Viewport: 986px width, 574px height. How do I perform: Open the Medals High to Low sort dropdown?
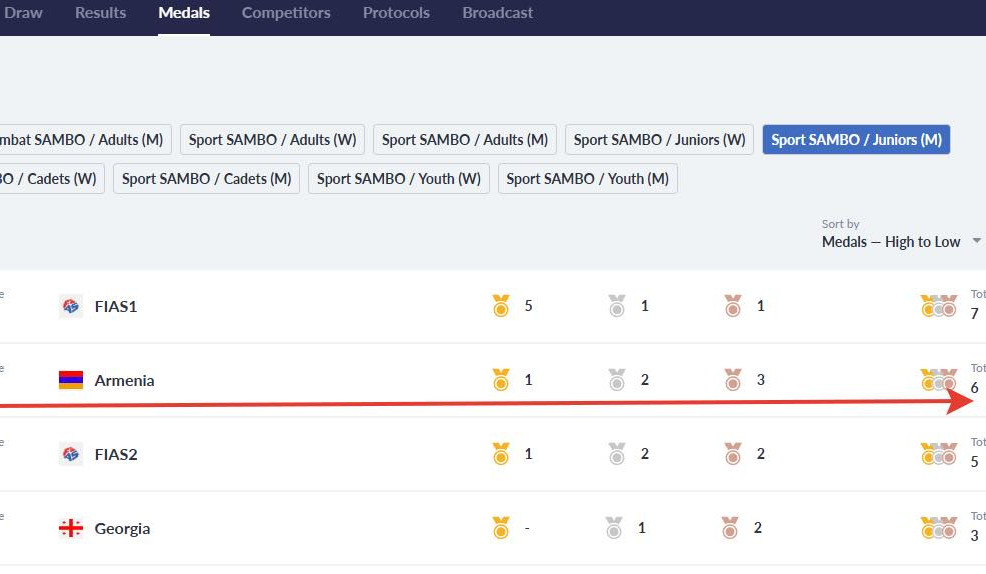(900, 241)
